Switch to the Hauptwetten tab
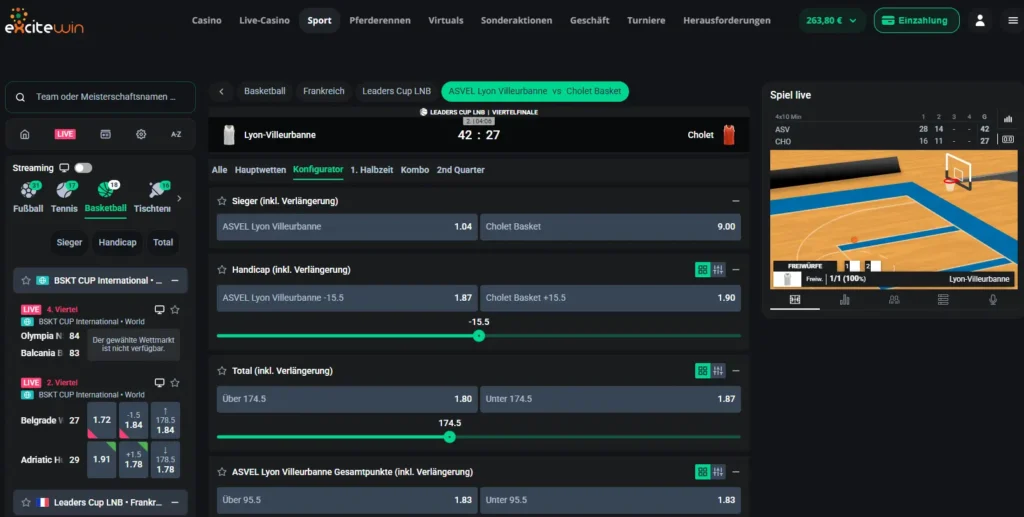The height and width of the screenshot is (517, 1024). [x=261, y=170]
